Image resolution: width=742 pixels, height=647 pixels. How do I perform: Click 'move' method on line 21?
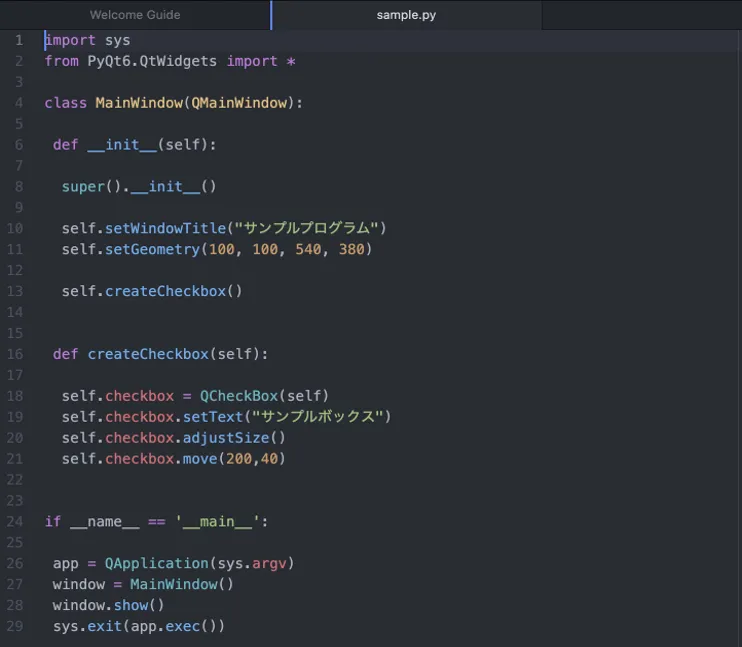200,459
